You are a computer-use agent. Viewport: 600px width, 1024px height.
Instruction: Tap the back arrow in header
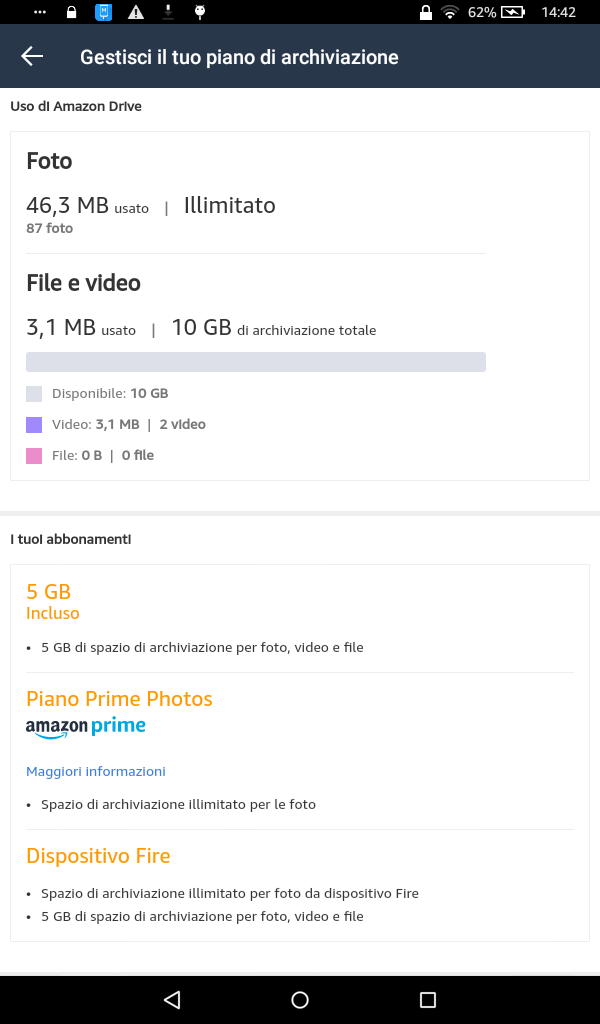tap(32, 56)
